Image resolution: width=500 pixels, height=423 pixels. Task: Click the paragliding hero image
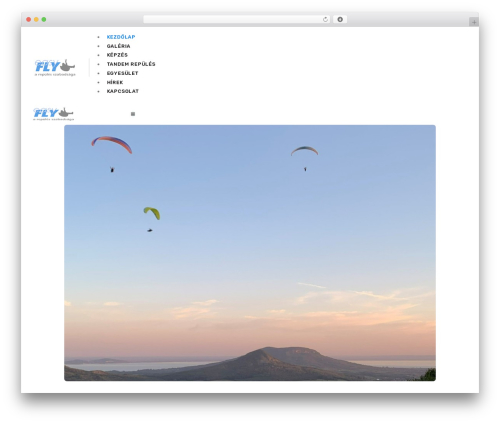(x=250, y=253)
